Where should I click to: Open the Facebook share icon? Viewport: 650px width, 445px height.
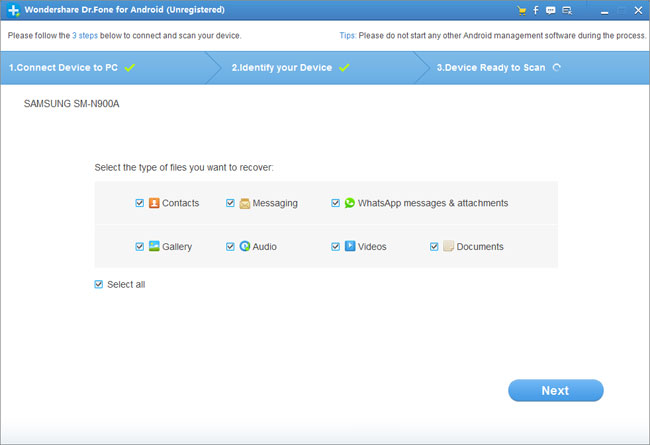coord(536,10)
